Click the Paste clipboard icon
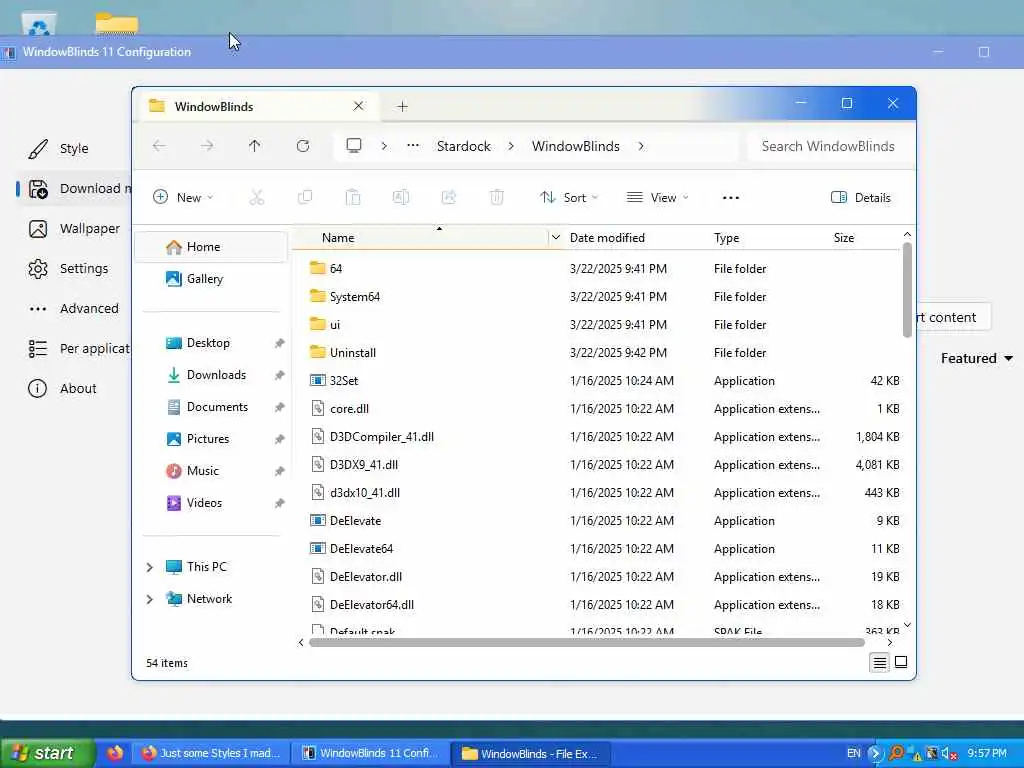The width and height of the screenshot is (1024, 768). click(x=353, y=197)
